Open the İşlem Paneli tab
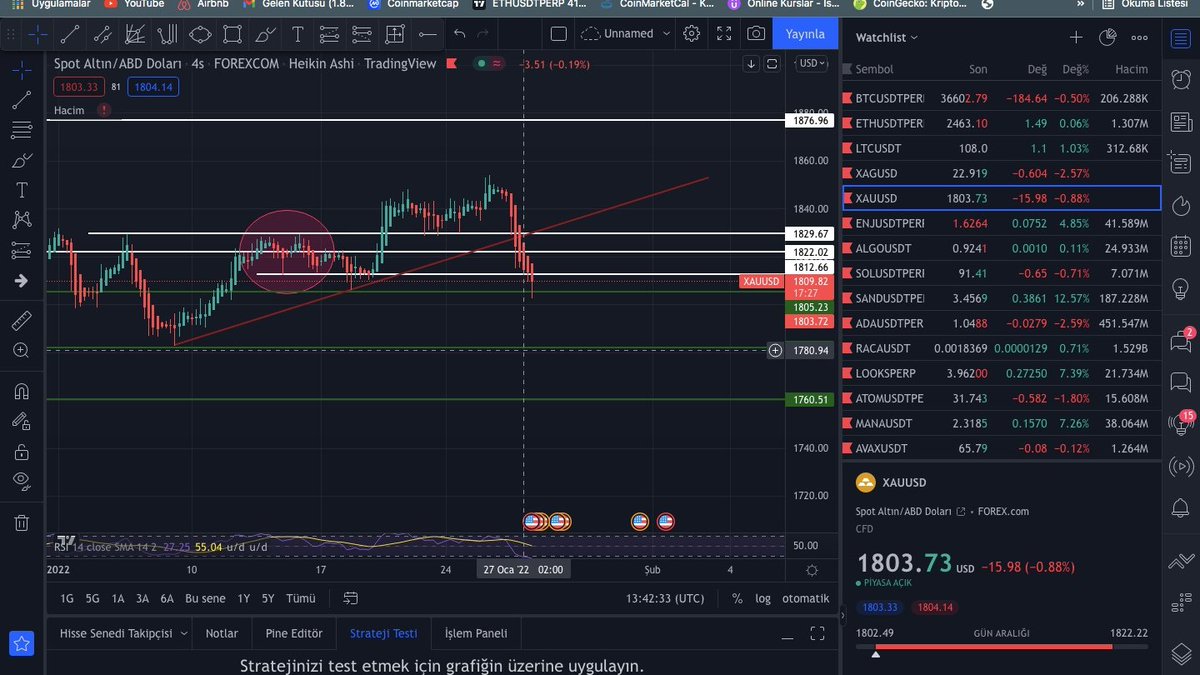This screenshot has width=1200, height=675. (476, 634)
